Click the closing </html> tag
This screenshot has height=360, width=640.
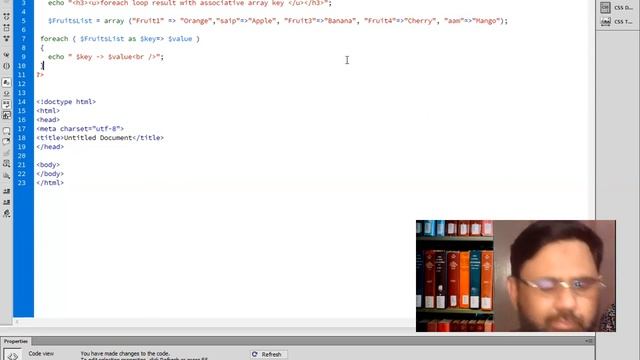pos(50,183)
